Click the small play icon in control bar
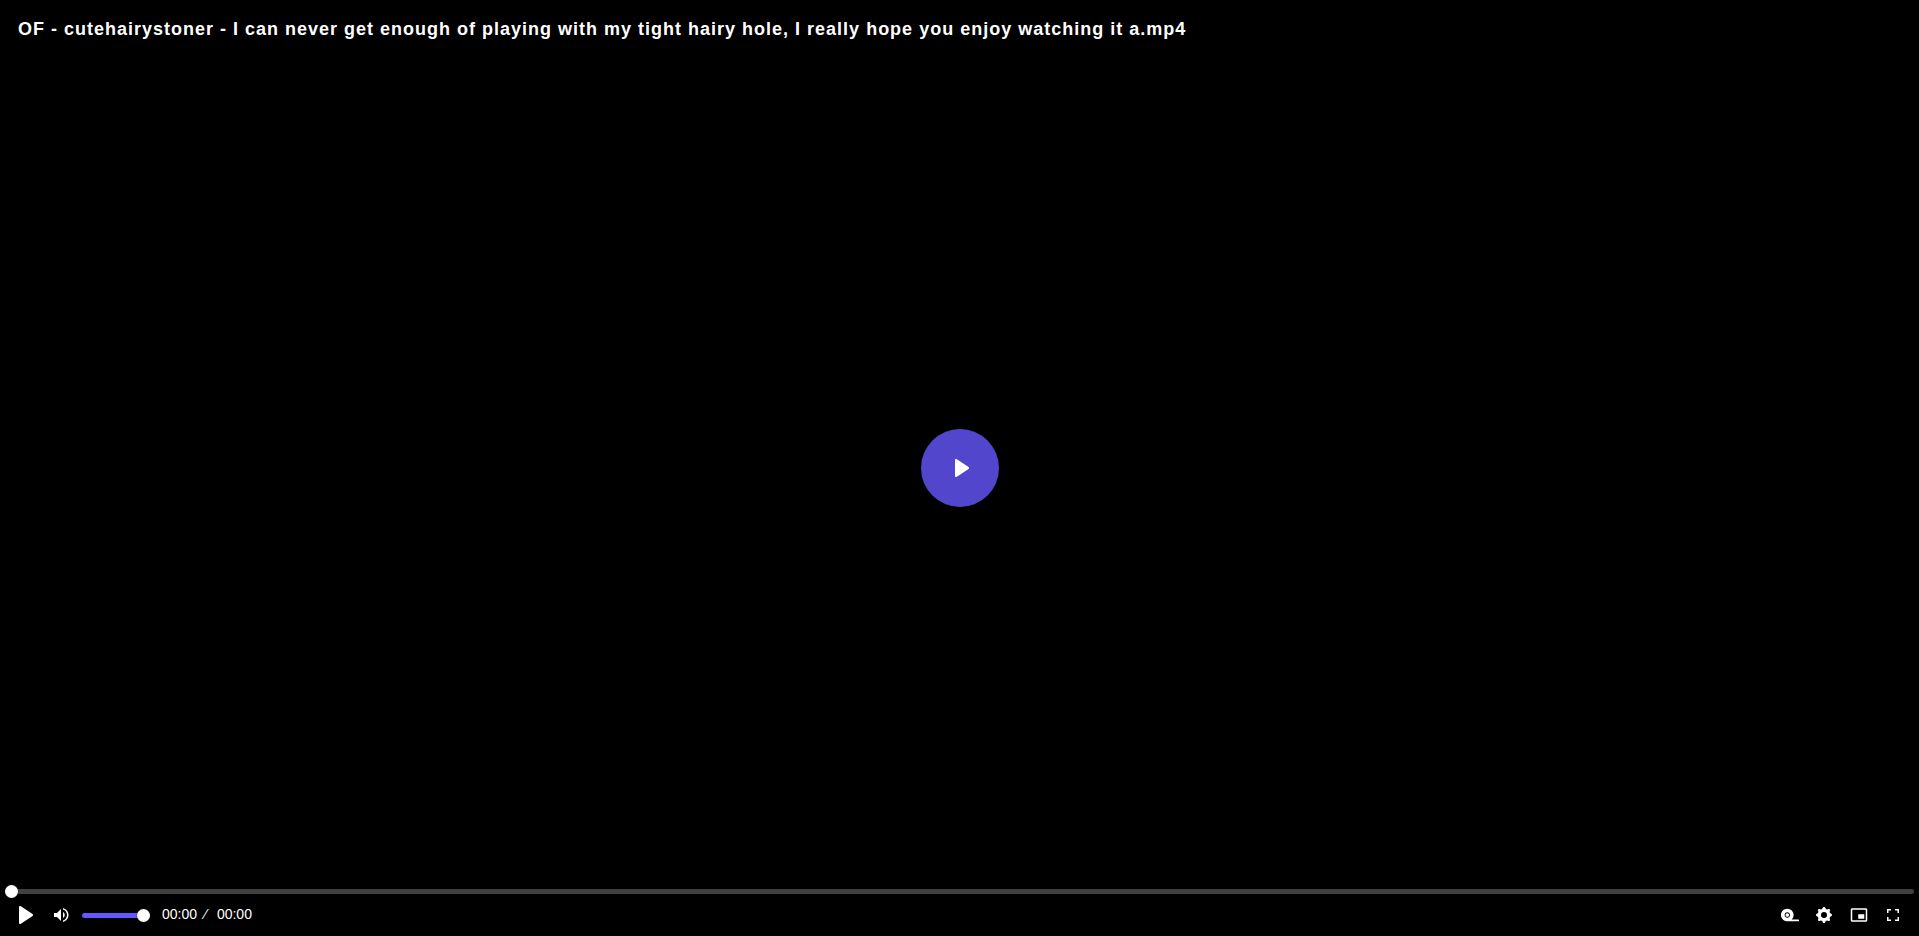The width and height of the screenshot is (1919, 936). (x=26, y=915)
